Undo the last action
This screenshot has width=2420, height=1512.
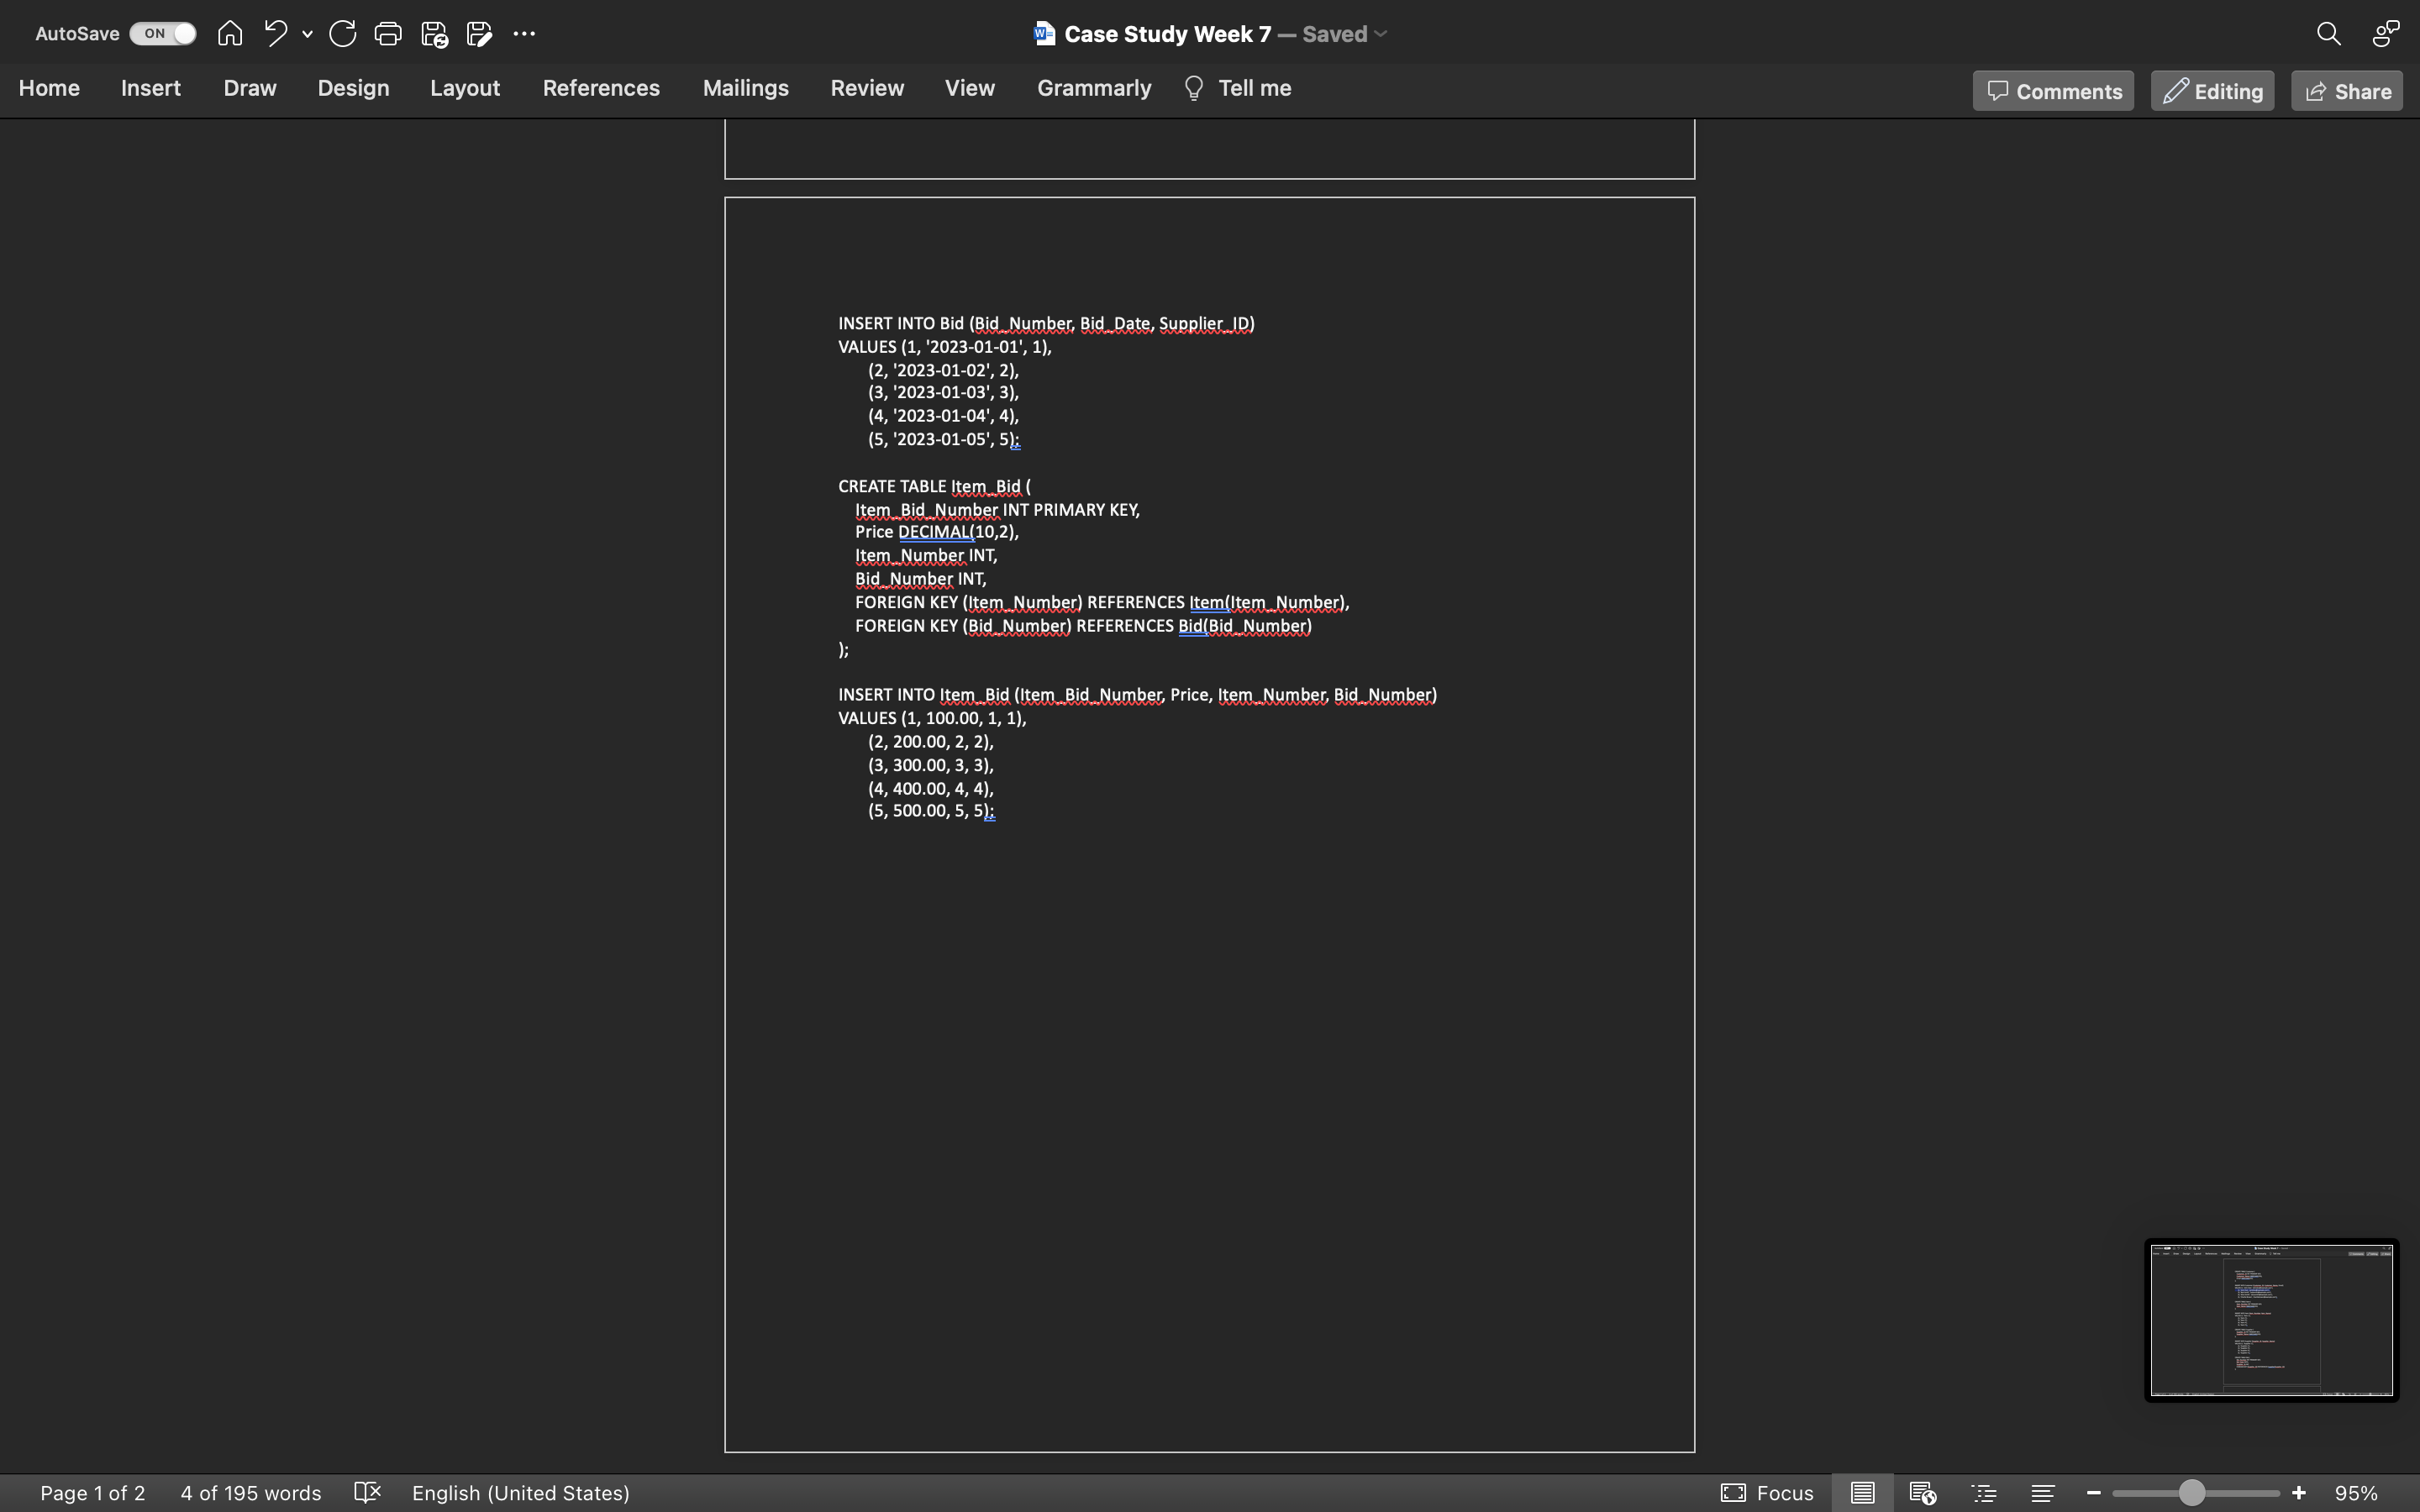point(275,34)
